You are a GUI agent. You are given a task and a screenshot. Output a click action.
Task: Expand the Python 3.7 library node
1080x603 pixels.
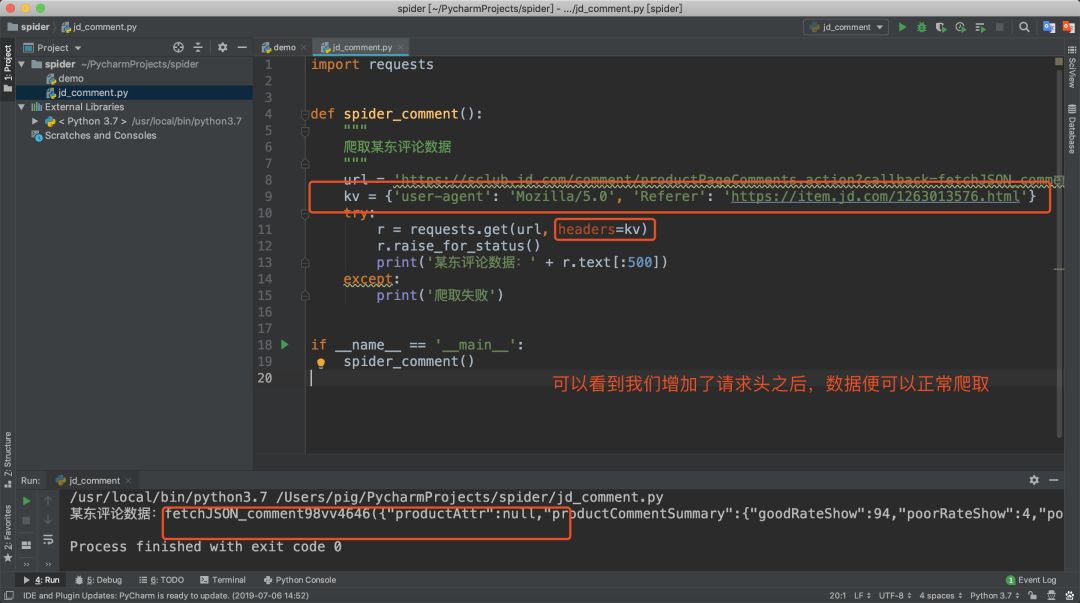point(35,121)
